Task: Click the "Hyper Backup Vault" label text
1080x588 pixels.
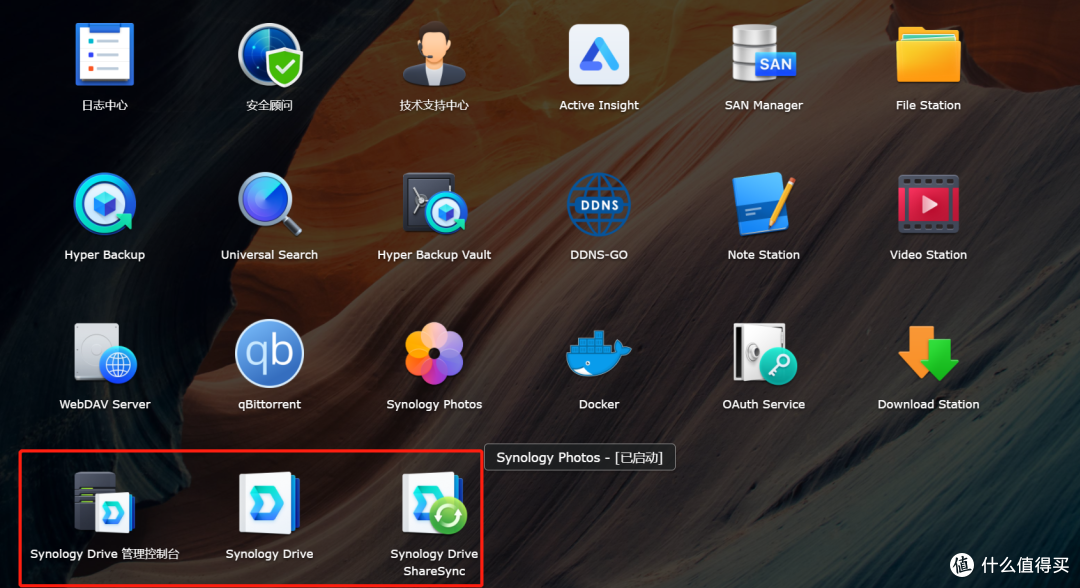Action: pyautogui.click(x=434, y=255)
